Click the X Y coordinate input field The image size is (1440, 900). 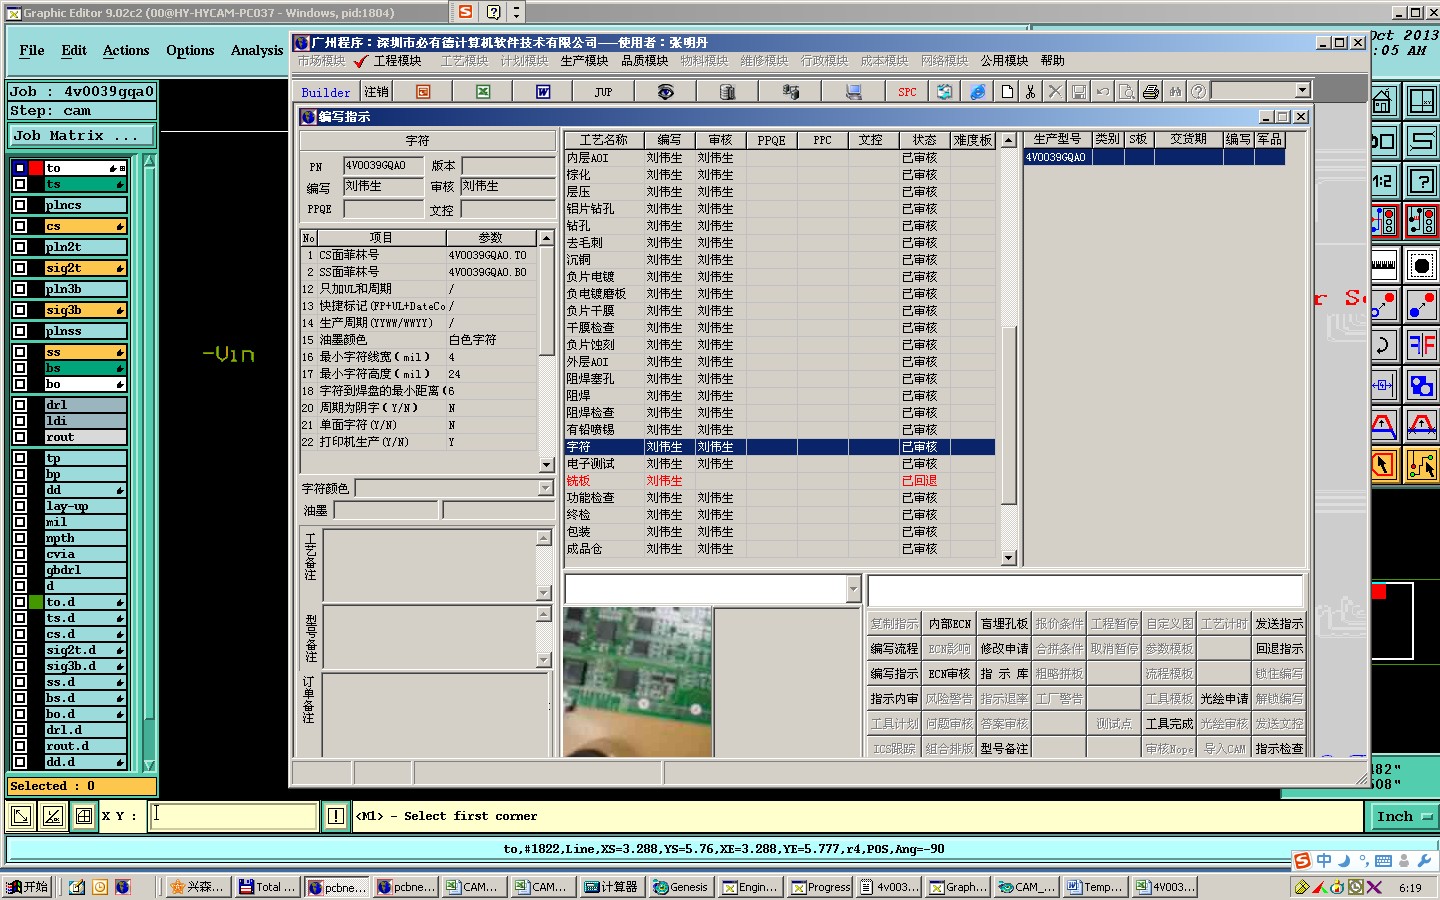(x=234, y=816)
